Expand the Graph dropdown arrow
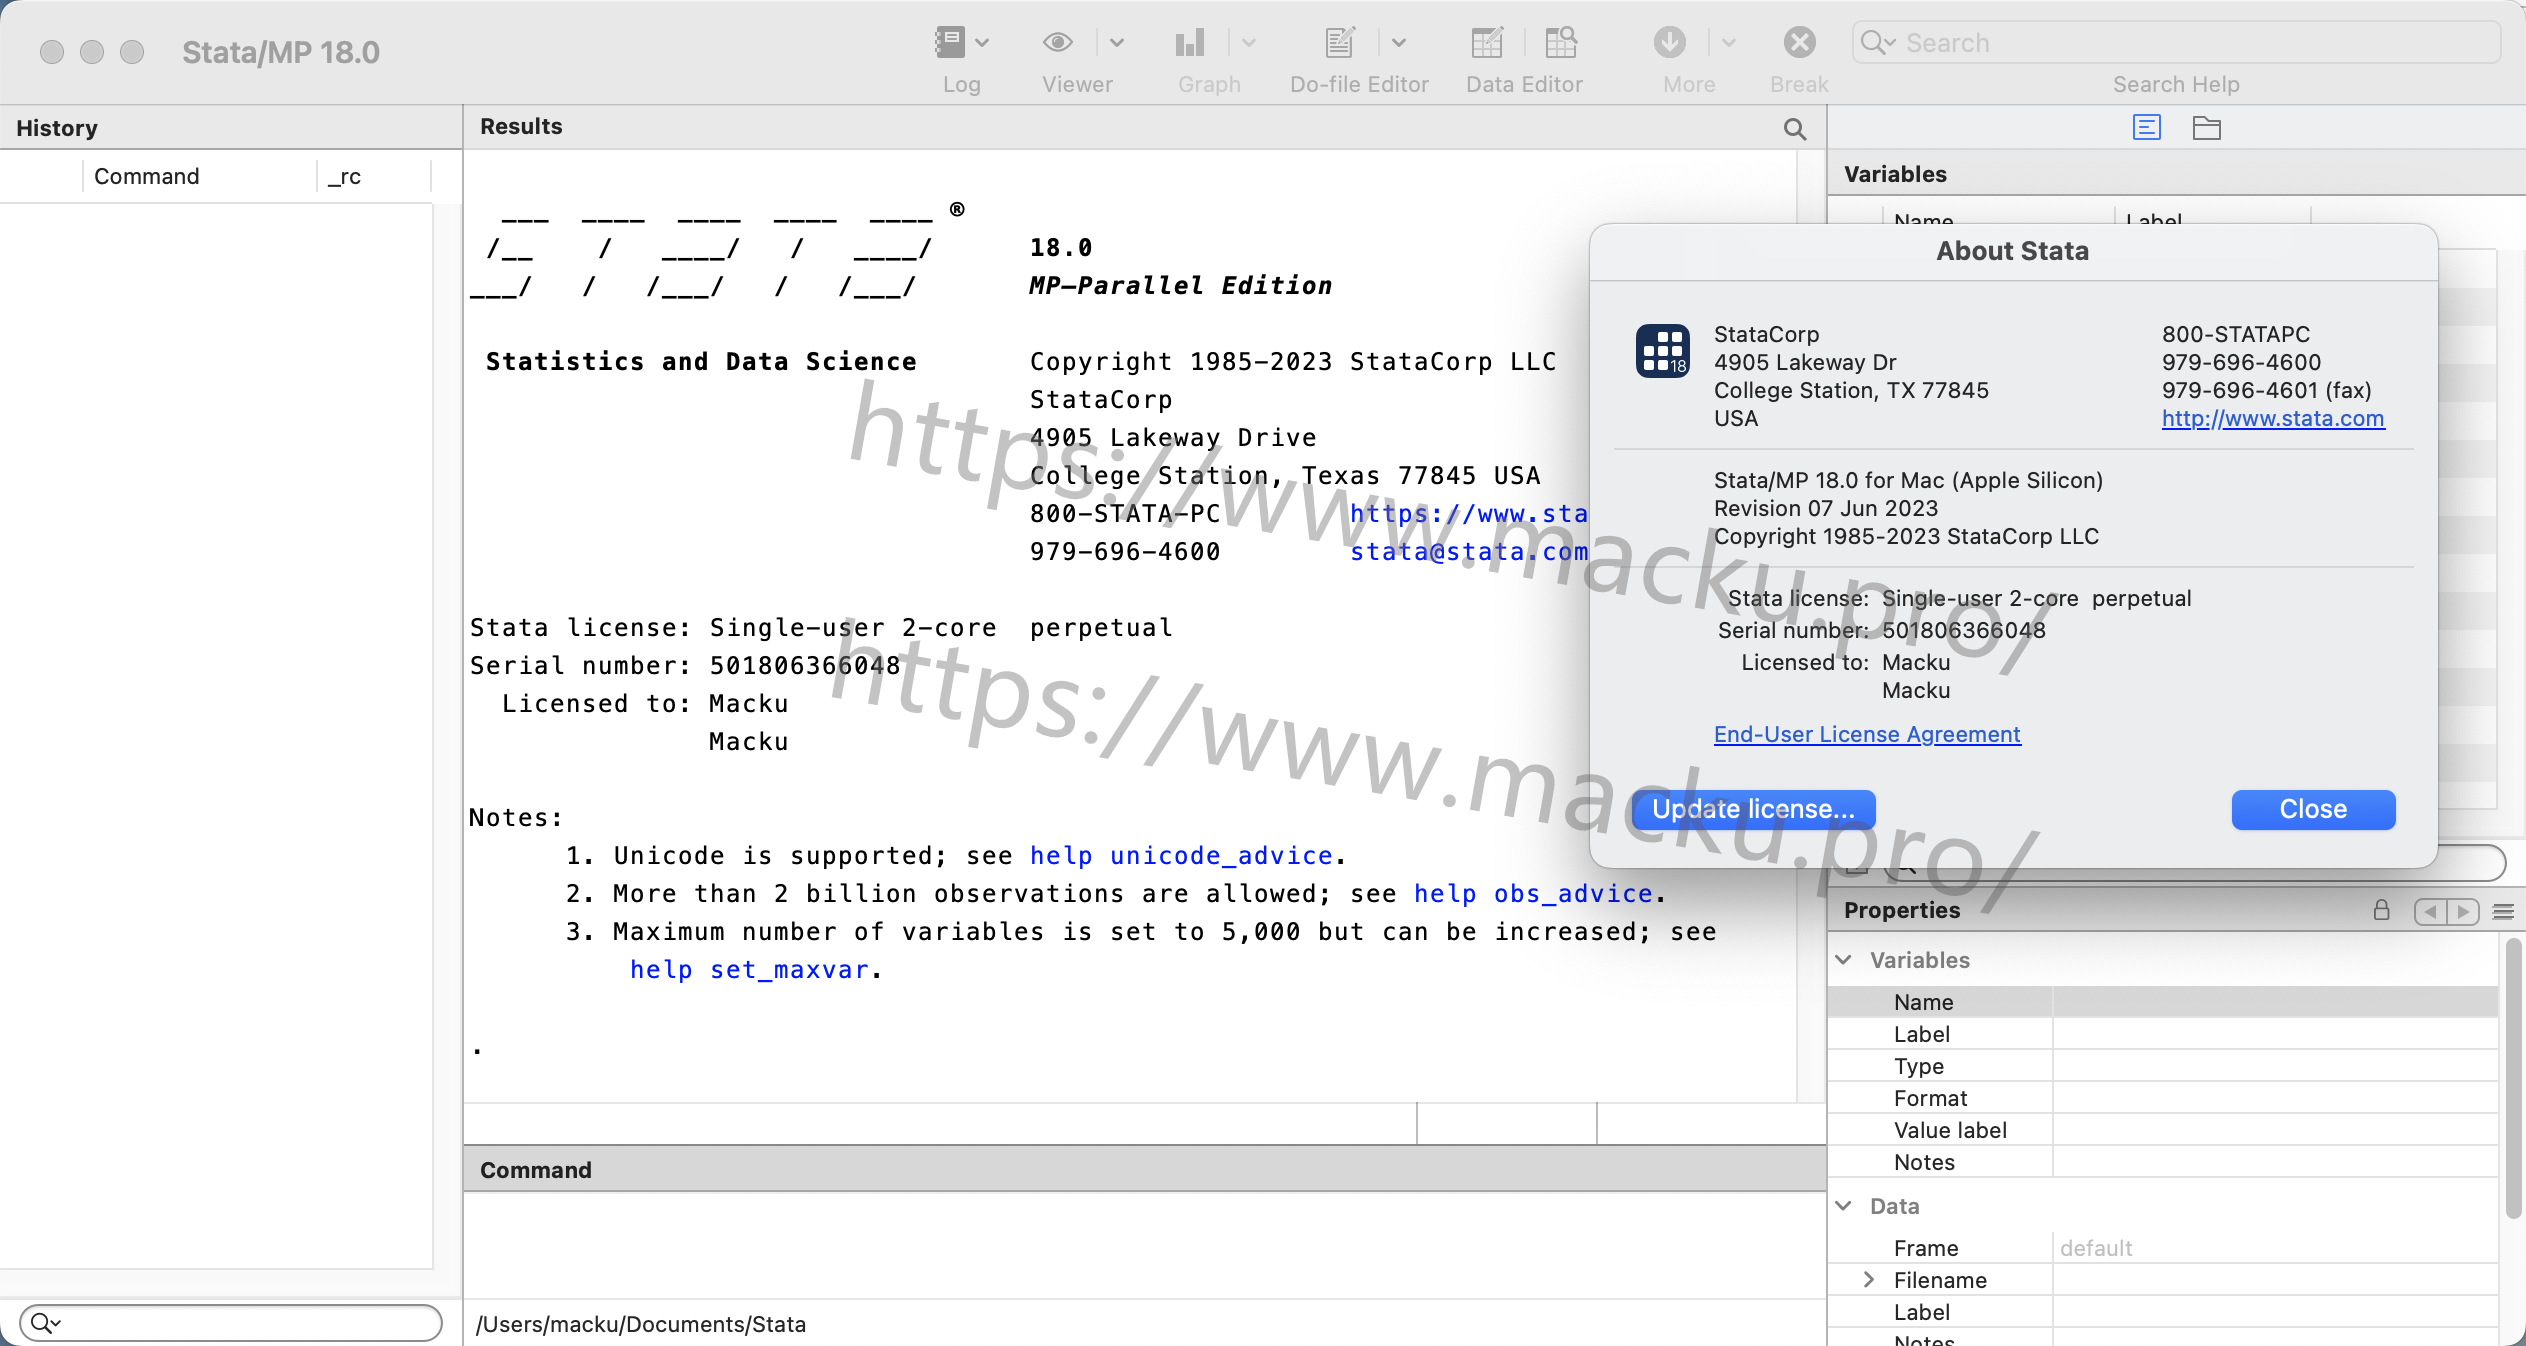Viewport: 2526px width, 1346px height. 1249,43
